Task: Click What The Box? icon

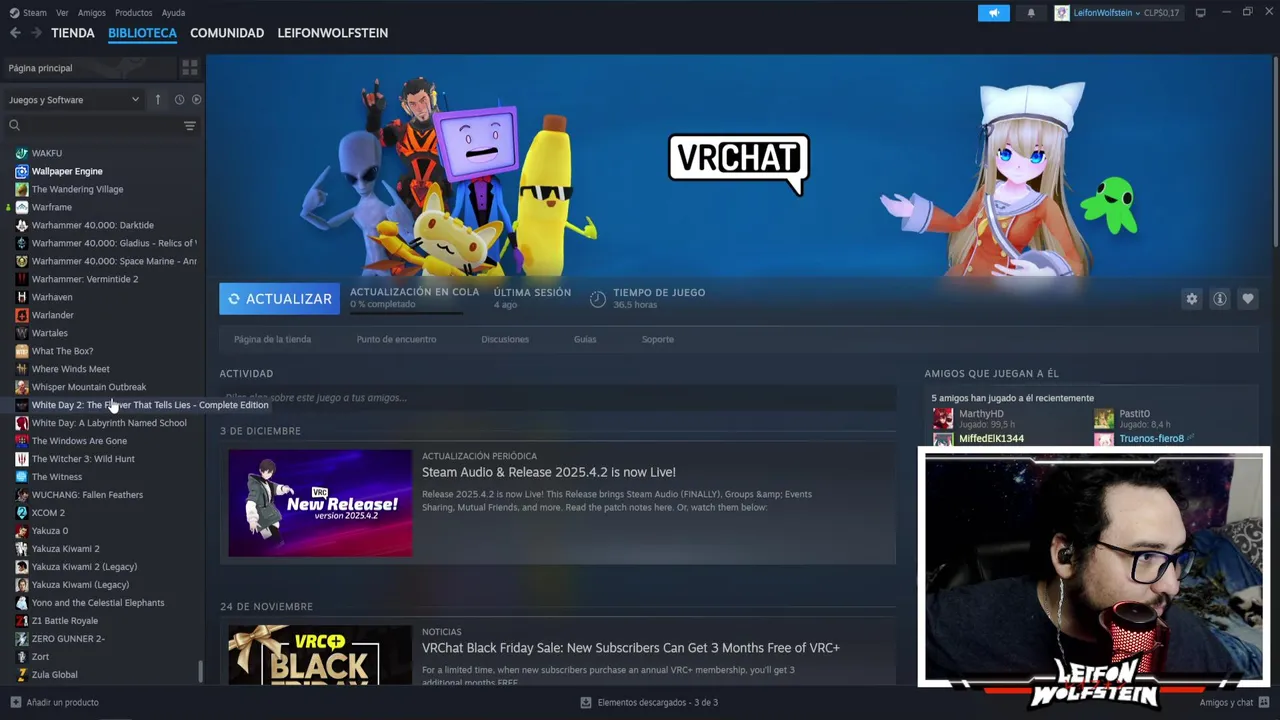Action: coord(21,351)
